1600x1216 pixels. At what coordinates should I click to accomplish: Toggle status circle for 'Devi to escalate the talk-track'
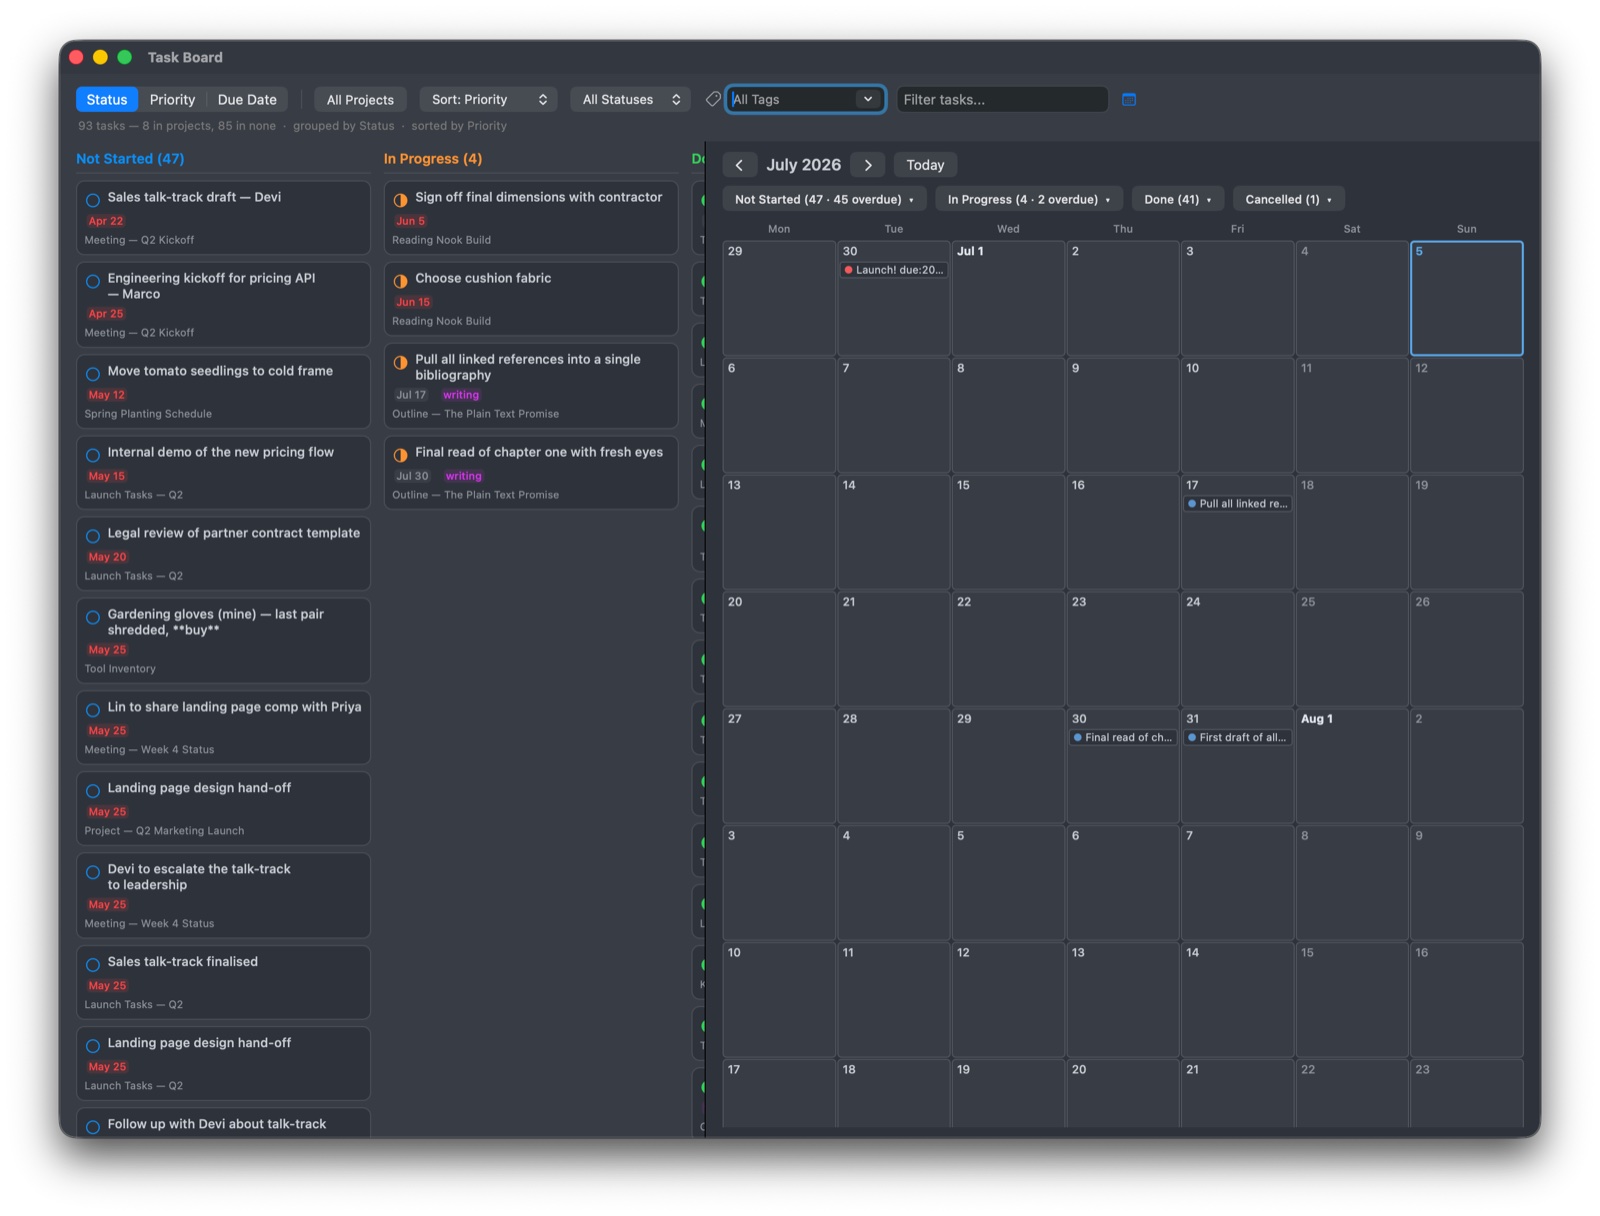[x=93, y=871]
